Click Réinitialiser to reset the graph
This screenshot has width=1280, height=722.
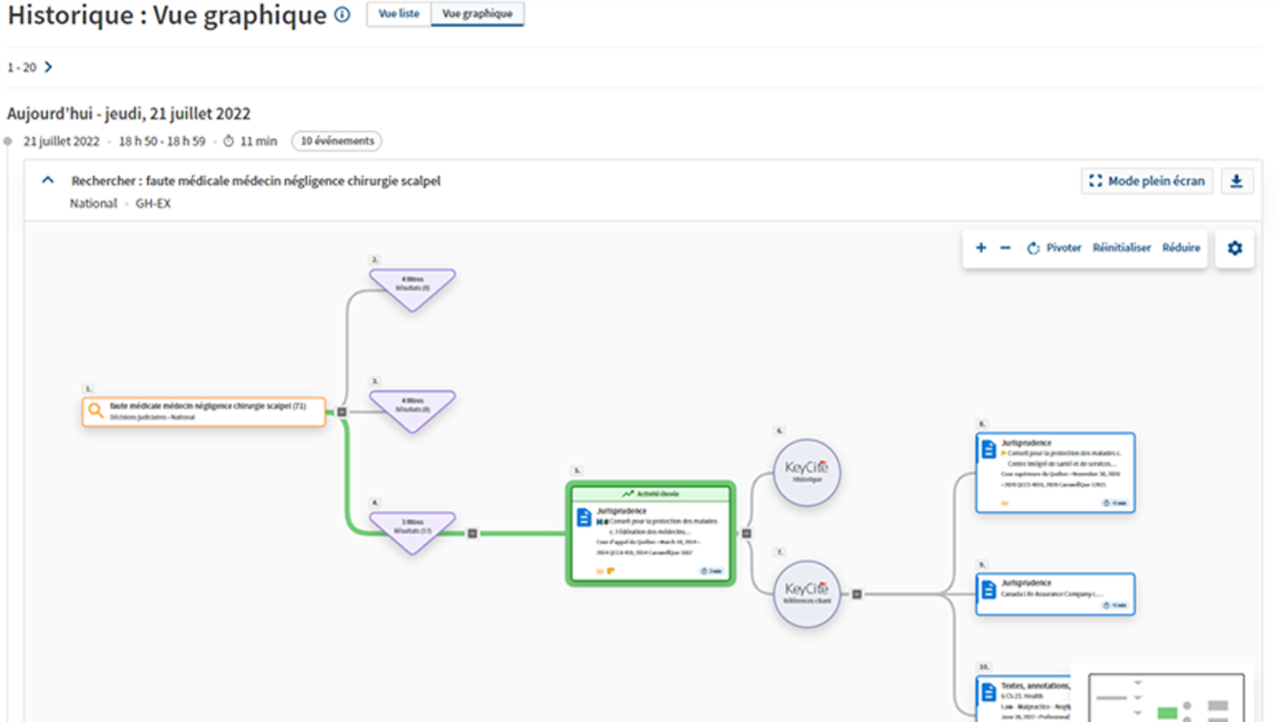tap(1121, 248)
